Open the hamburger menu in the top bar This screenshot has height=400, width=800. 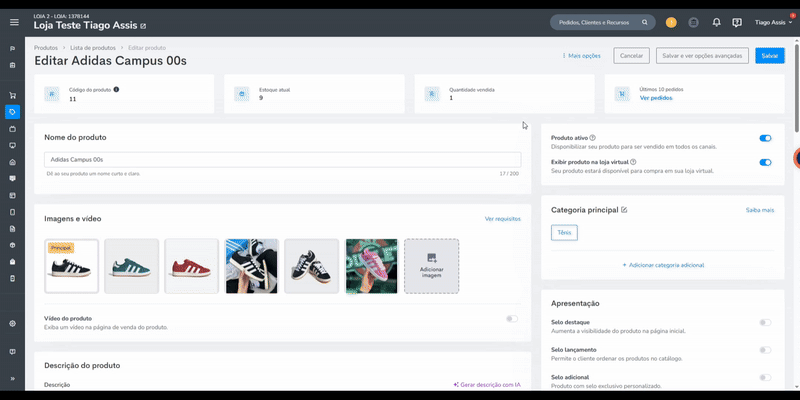point(14,22)
